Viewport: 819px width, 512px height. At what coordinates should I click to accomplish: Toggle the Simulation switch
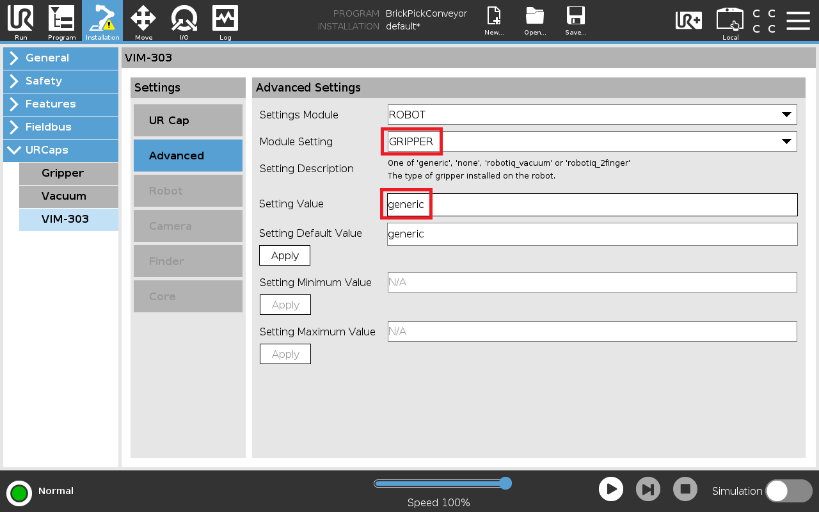click(x=789, y=491)
